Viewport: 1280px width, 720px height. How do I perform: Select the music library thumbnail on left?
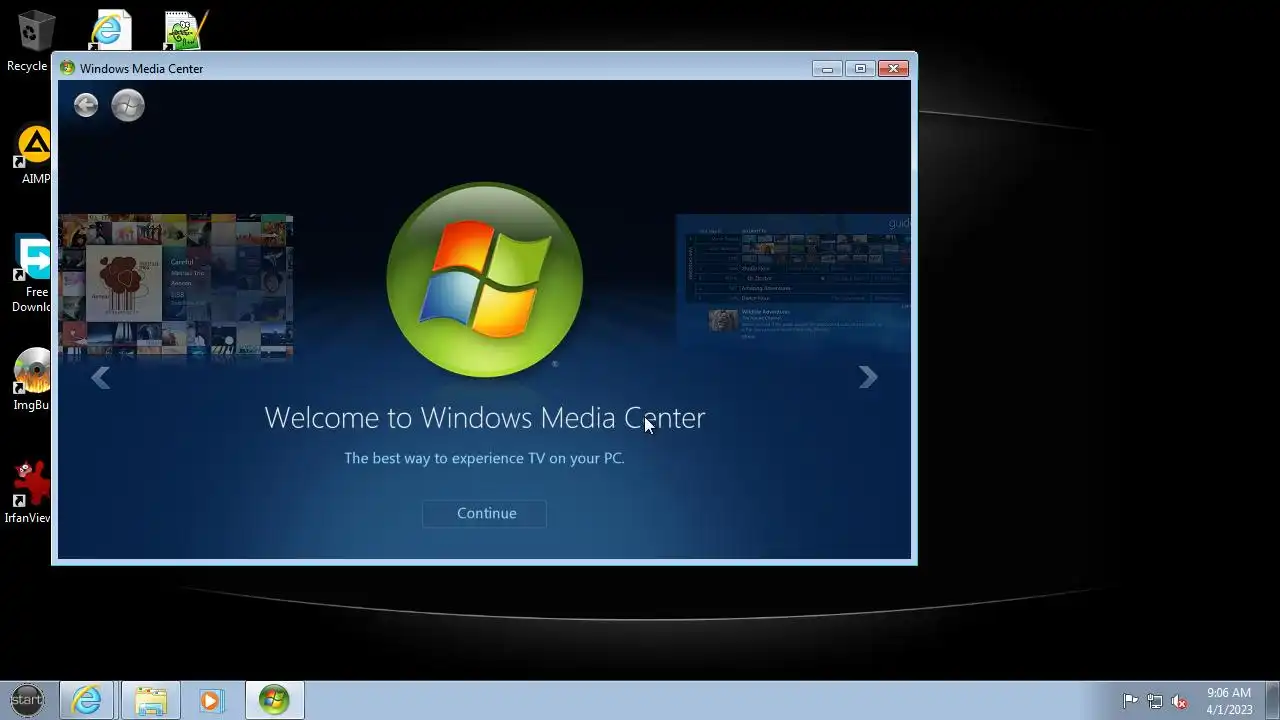pyautogui.click(x=176, y=286)
